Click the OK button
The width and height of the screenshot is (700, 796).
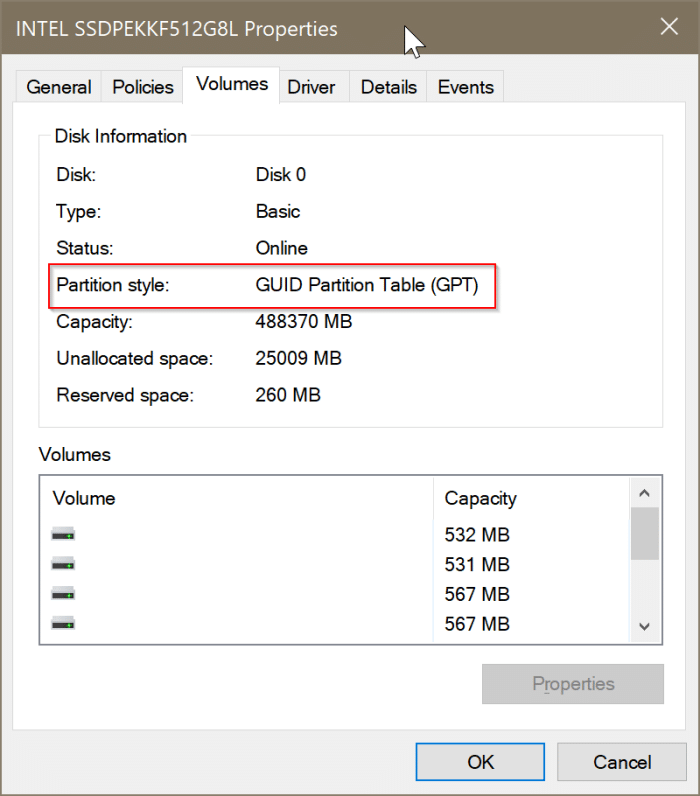point(480,762)
